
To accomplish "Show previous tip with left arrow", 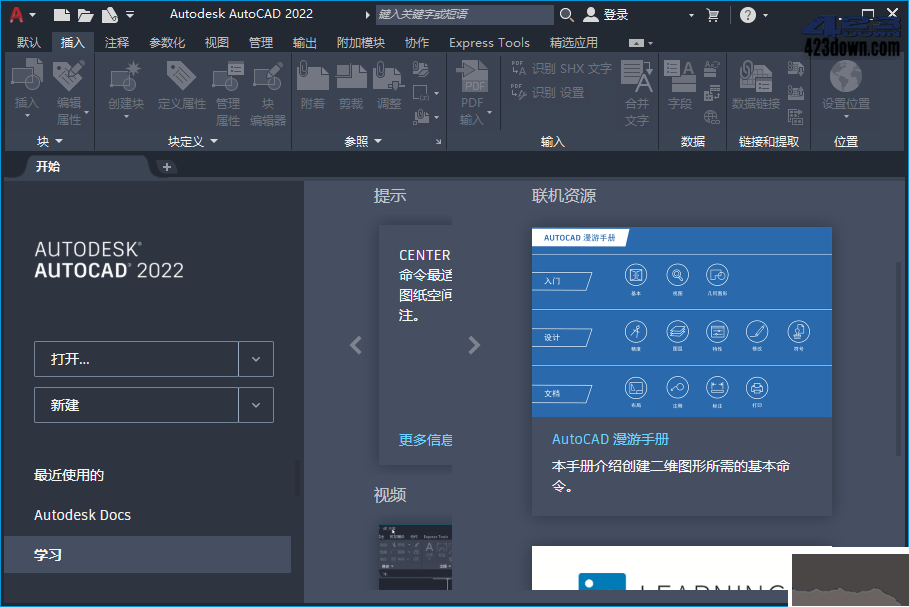I will 356,345.
